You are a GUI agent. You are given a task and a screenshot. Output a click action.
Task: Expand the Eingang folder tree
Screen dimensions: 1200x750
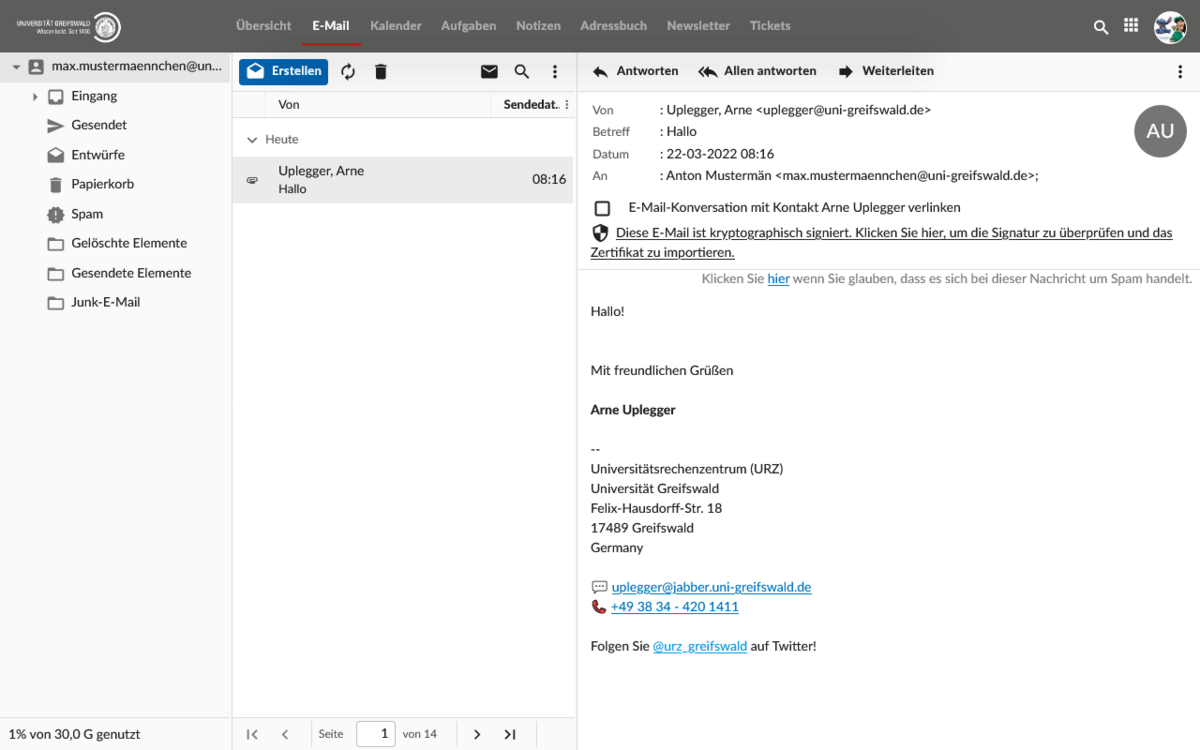point(35,97)
